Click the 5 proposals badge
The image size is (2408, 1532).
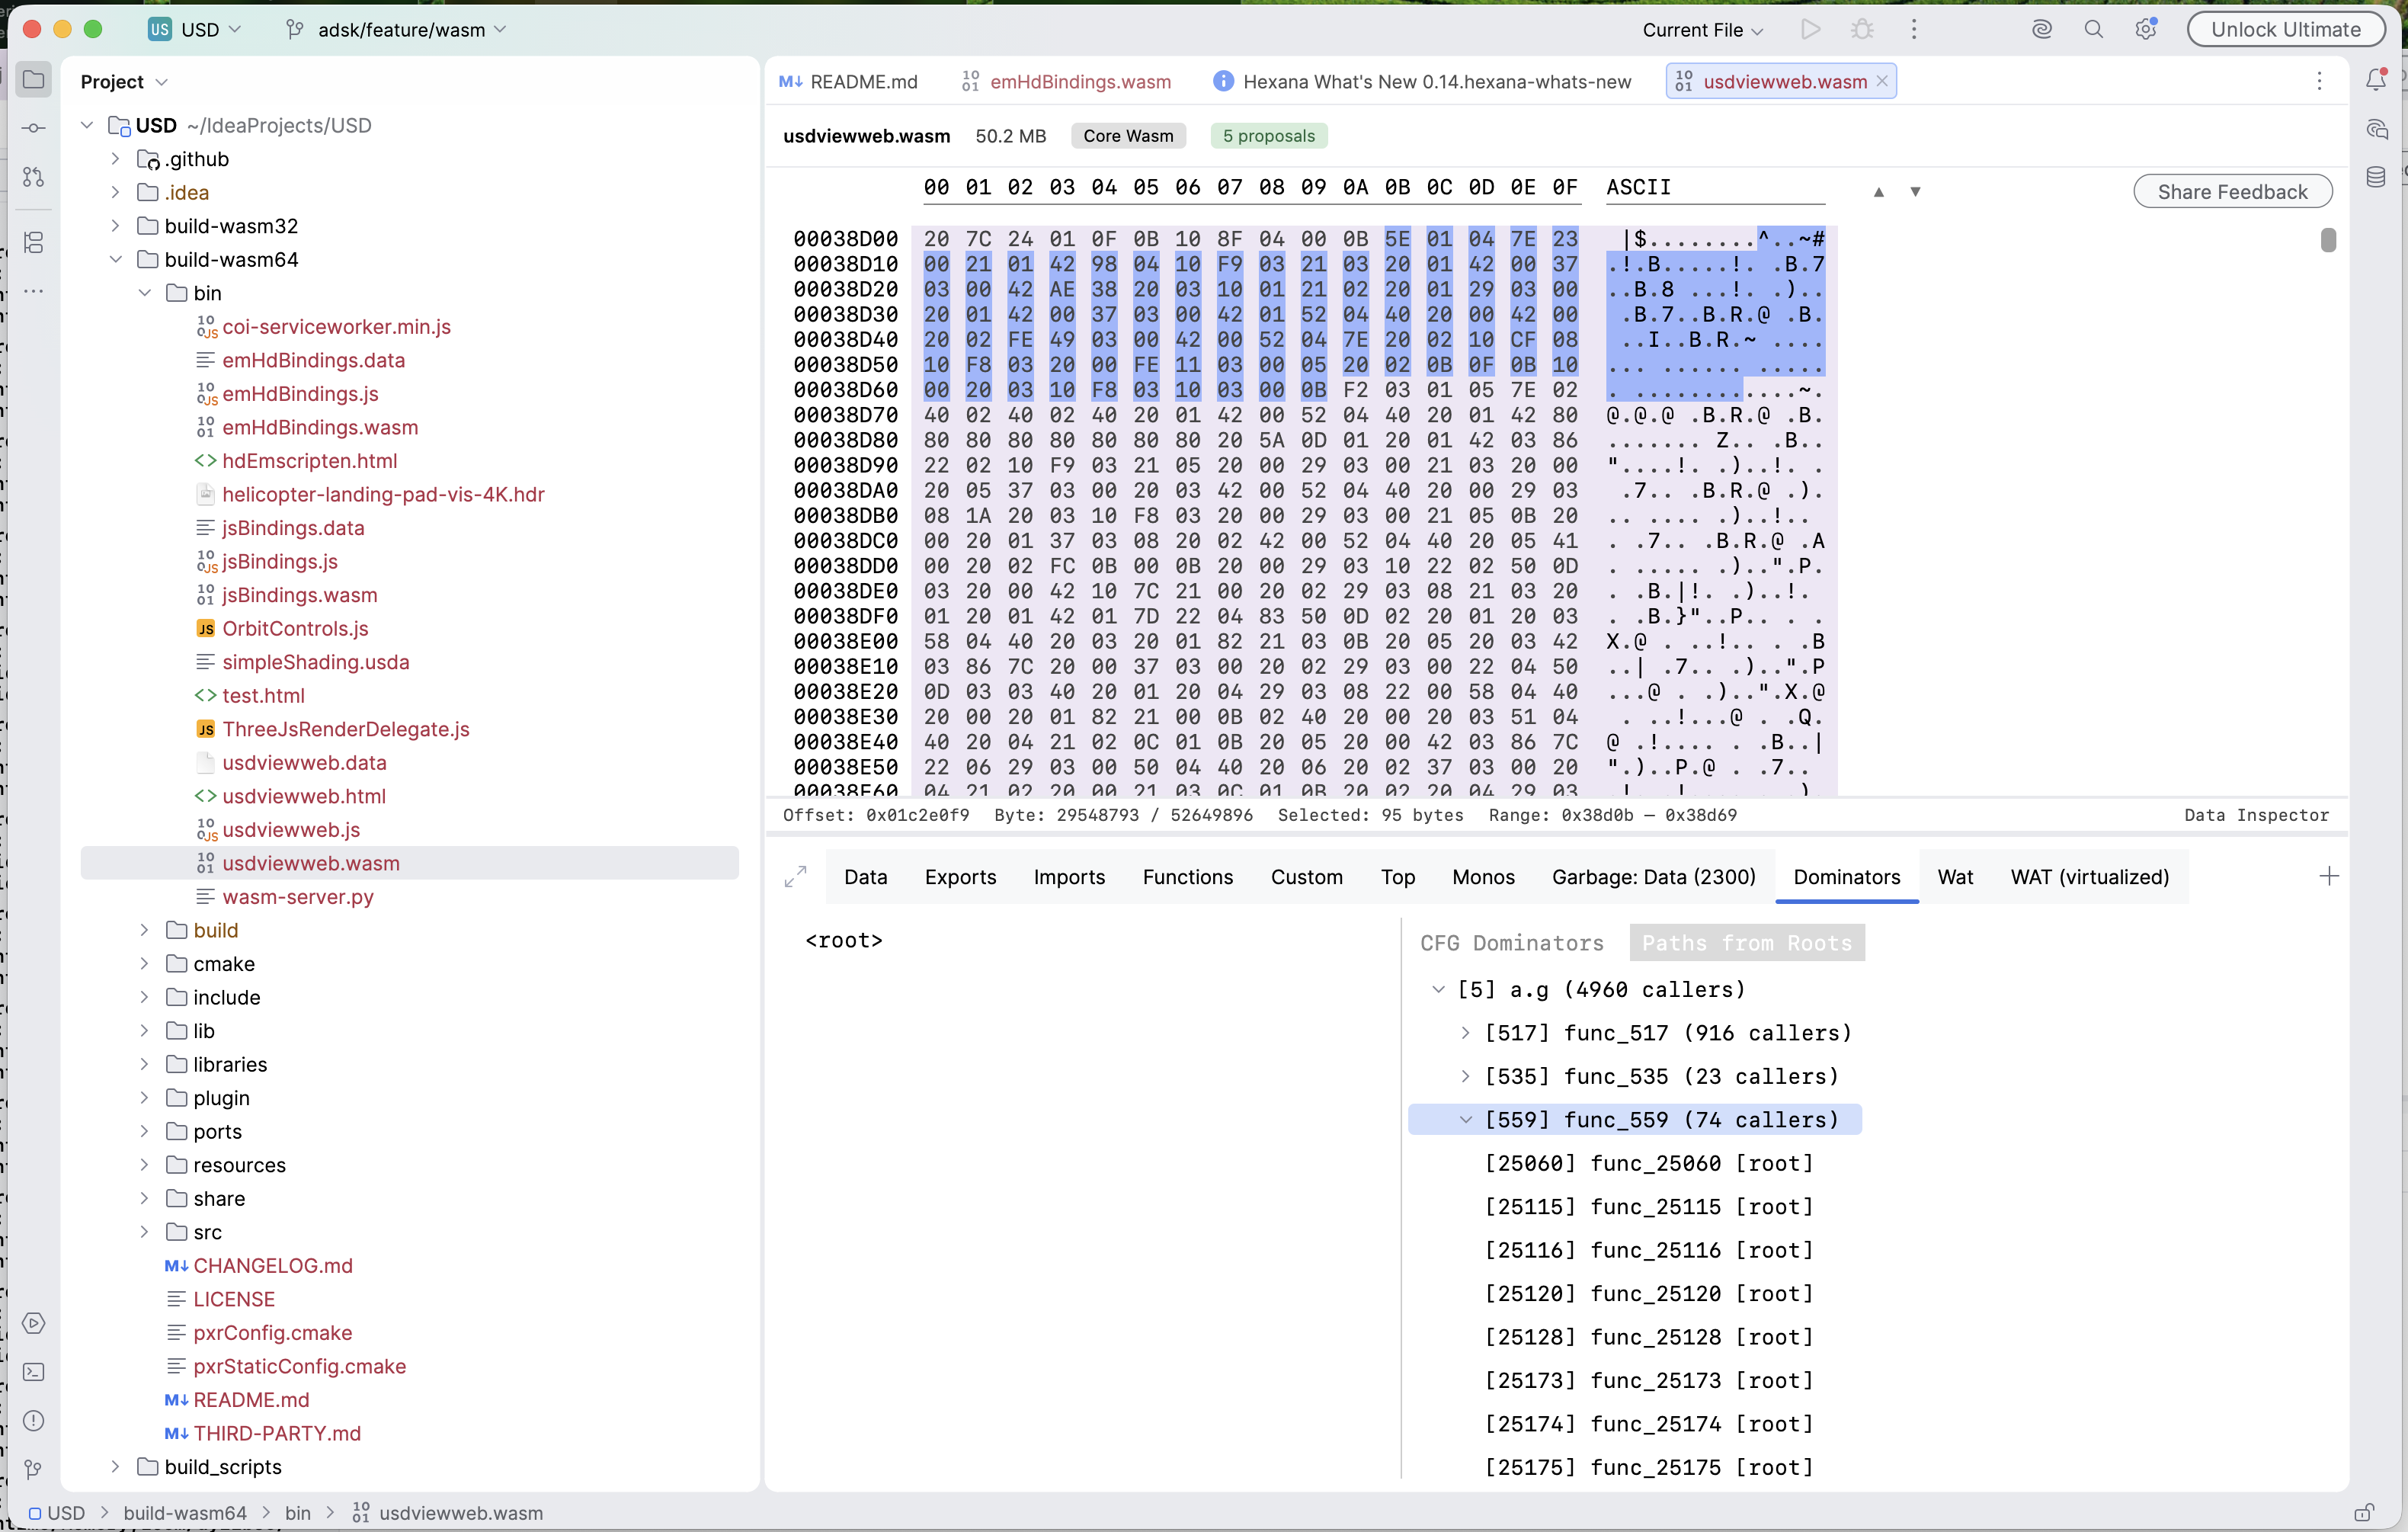(x=1268, y=135)
